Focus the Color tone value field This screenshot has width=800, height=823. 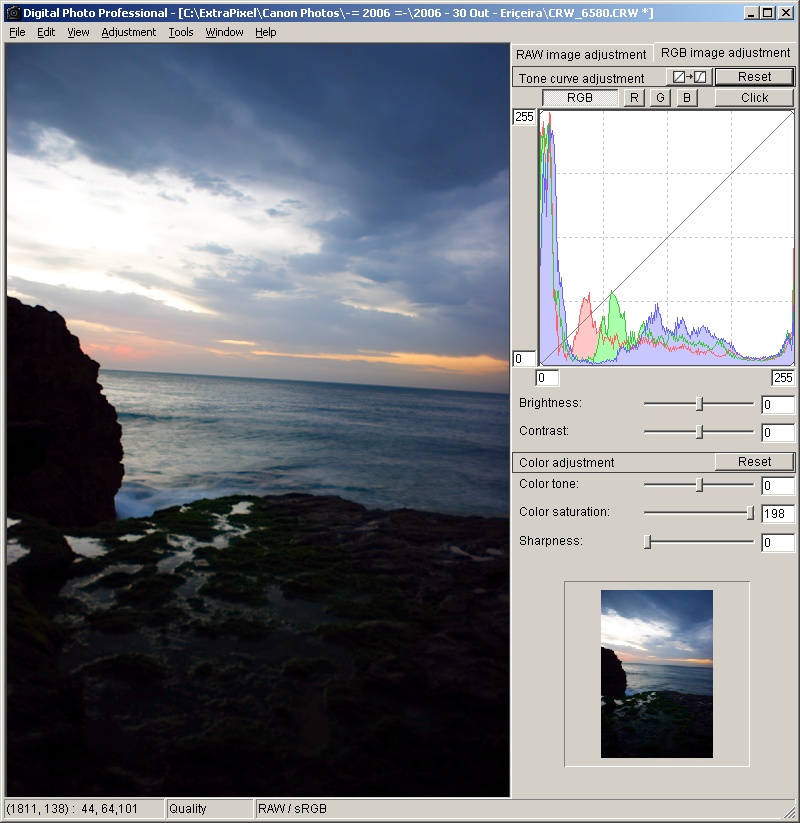point(778,486)
